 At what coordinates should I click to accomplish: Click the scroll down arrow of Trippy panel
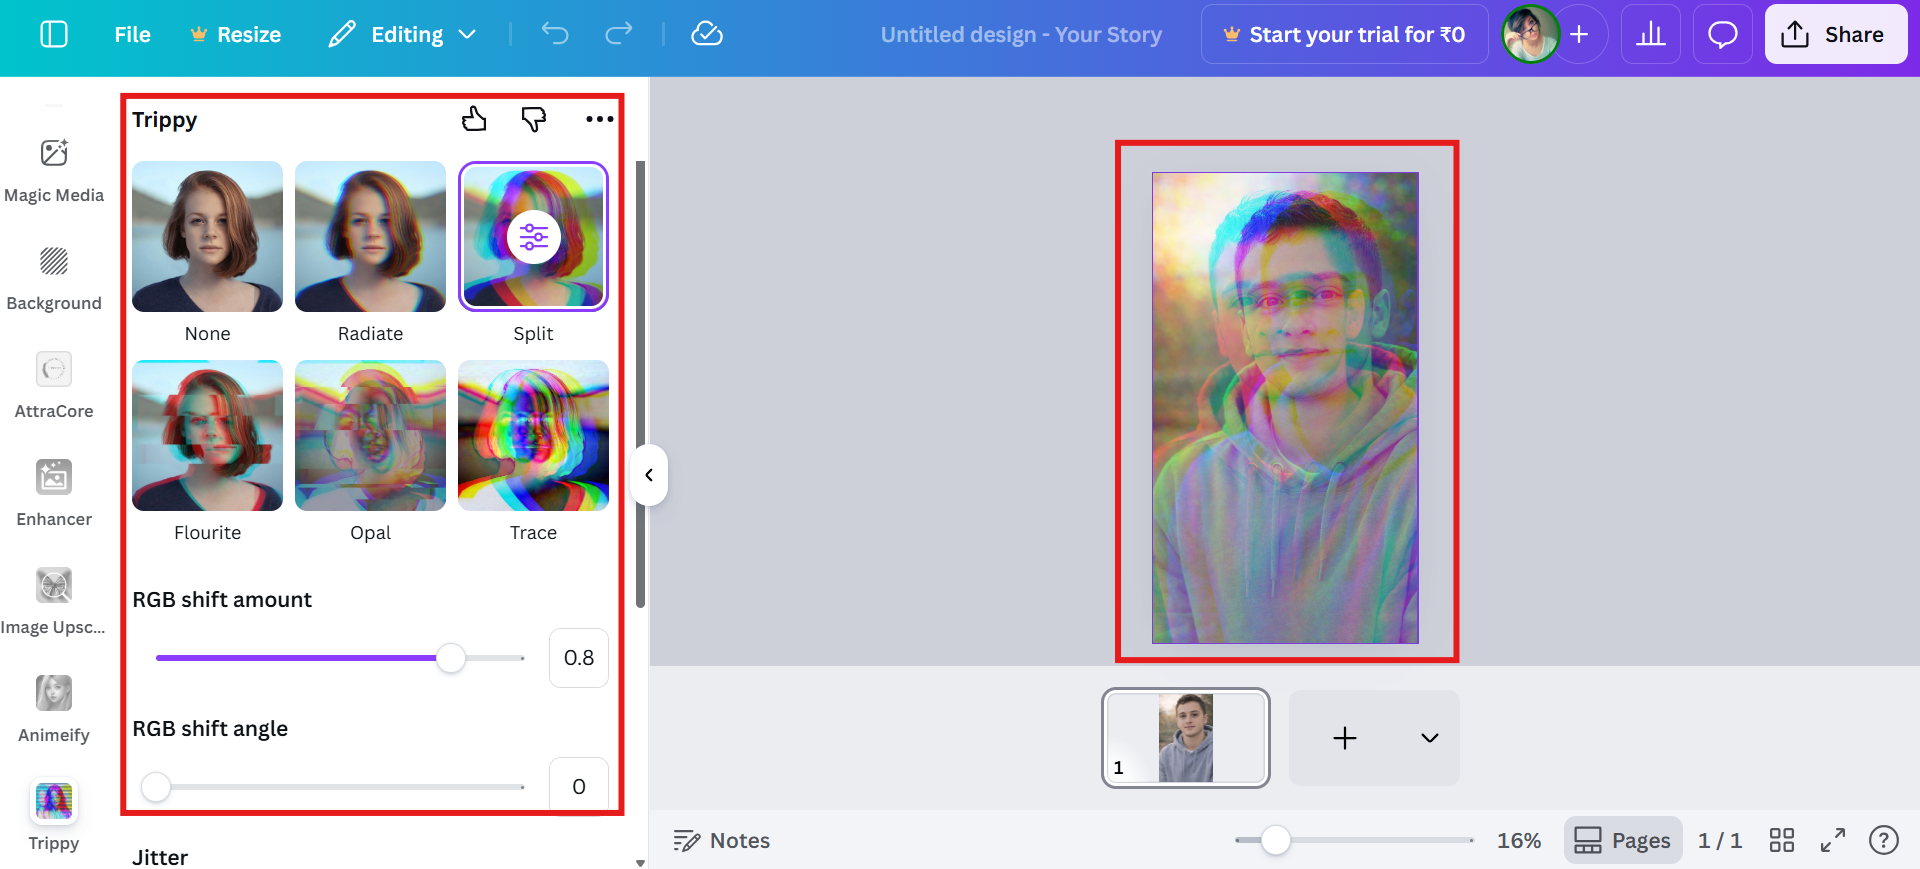[640, 862]
